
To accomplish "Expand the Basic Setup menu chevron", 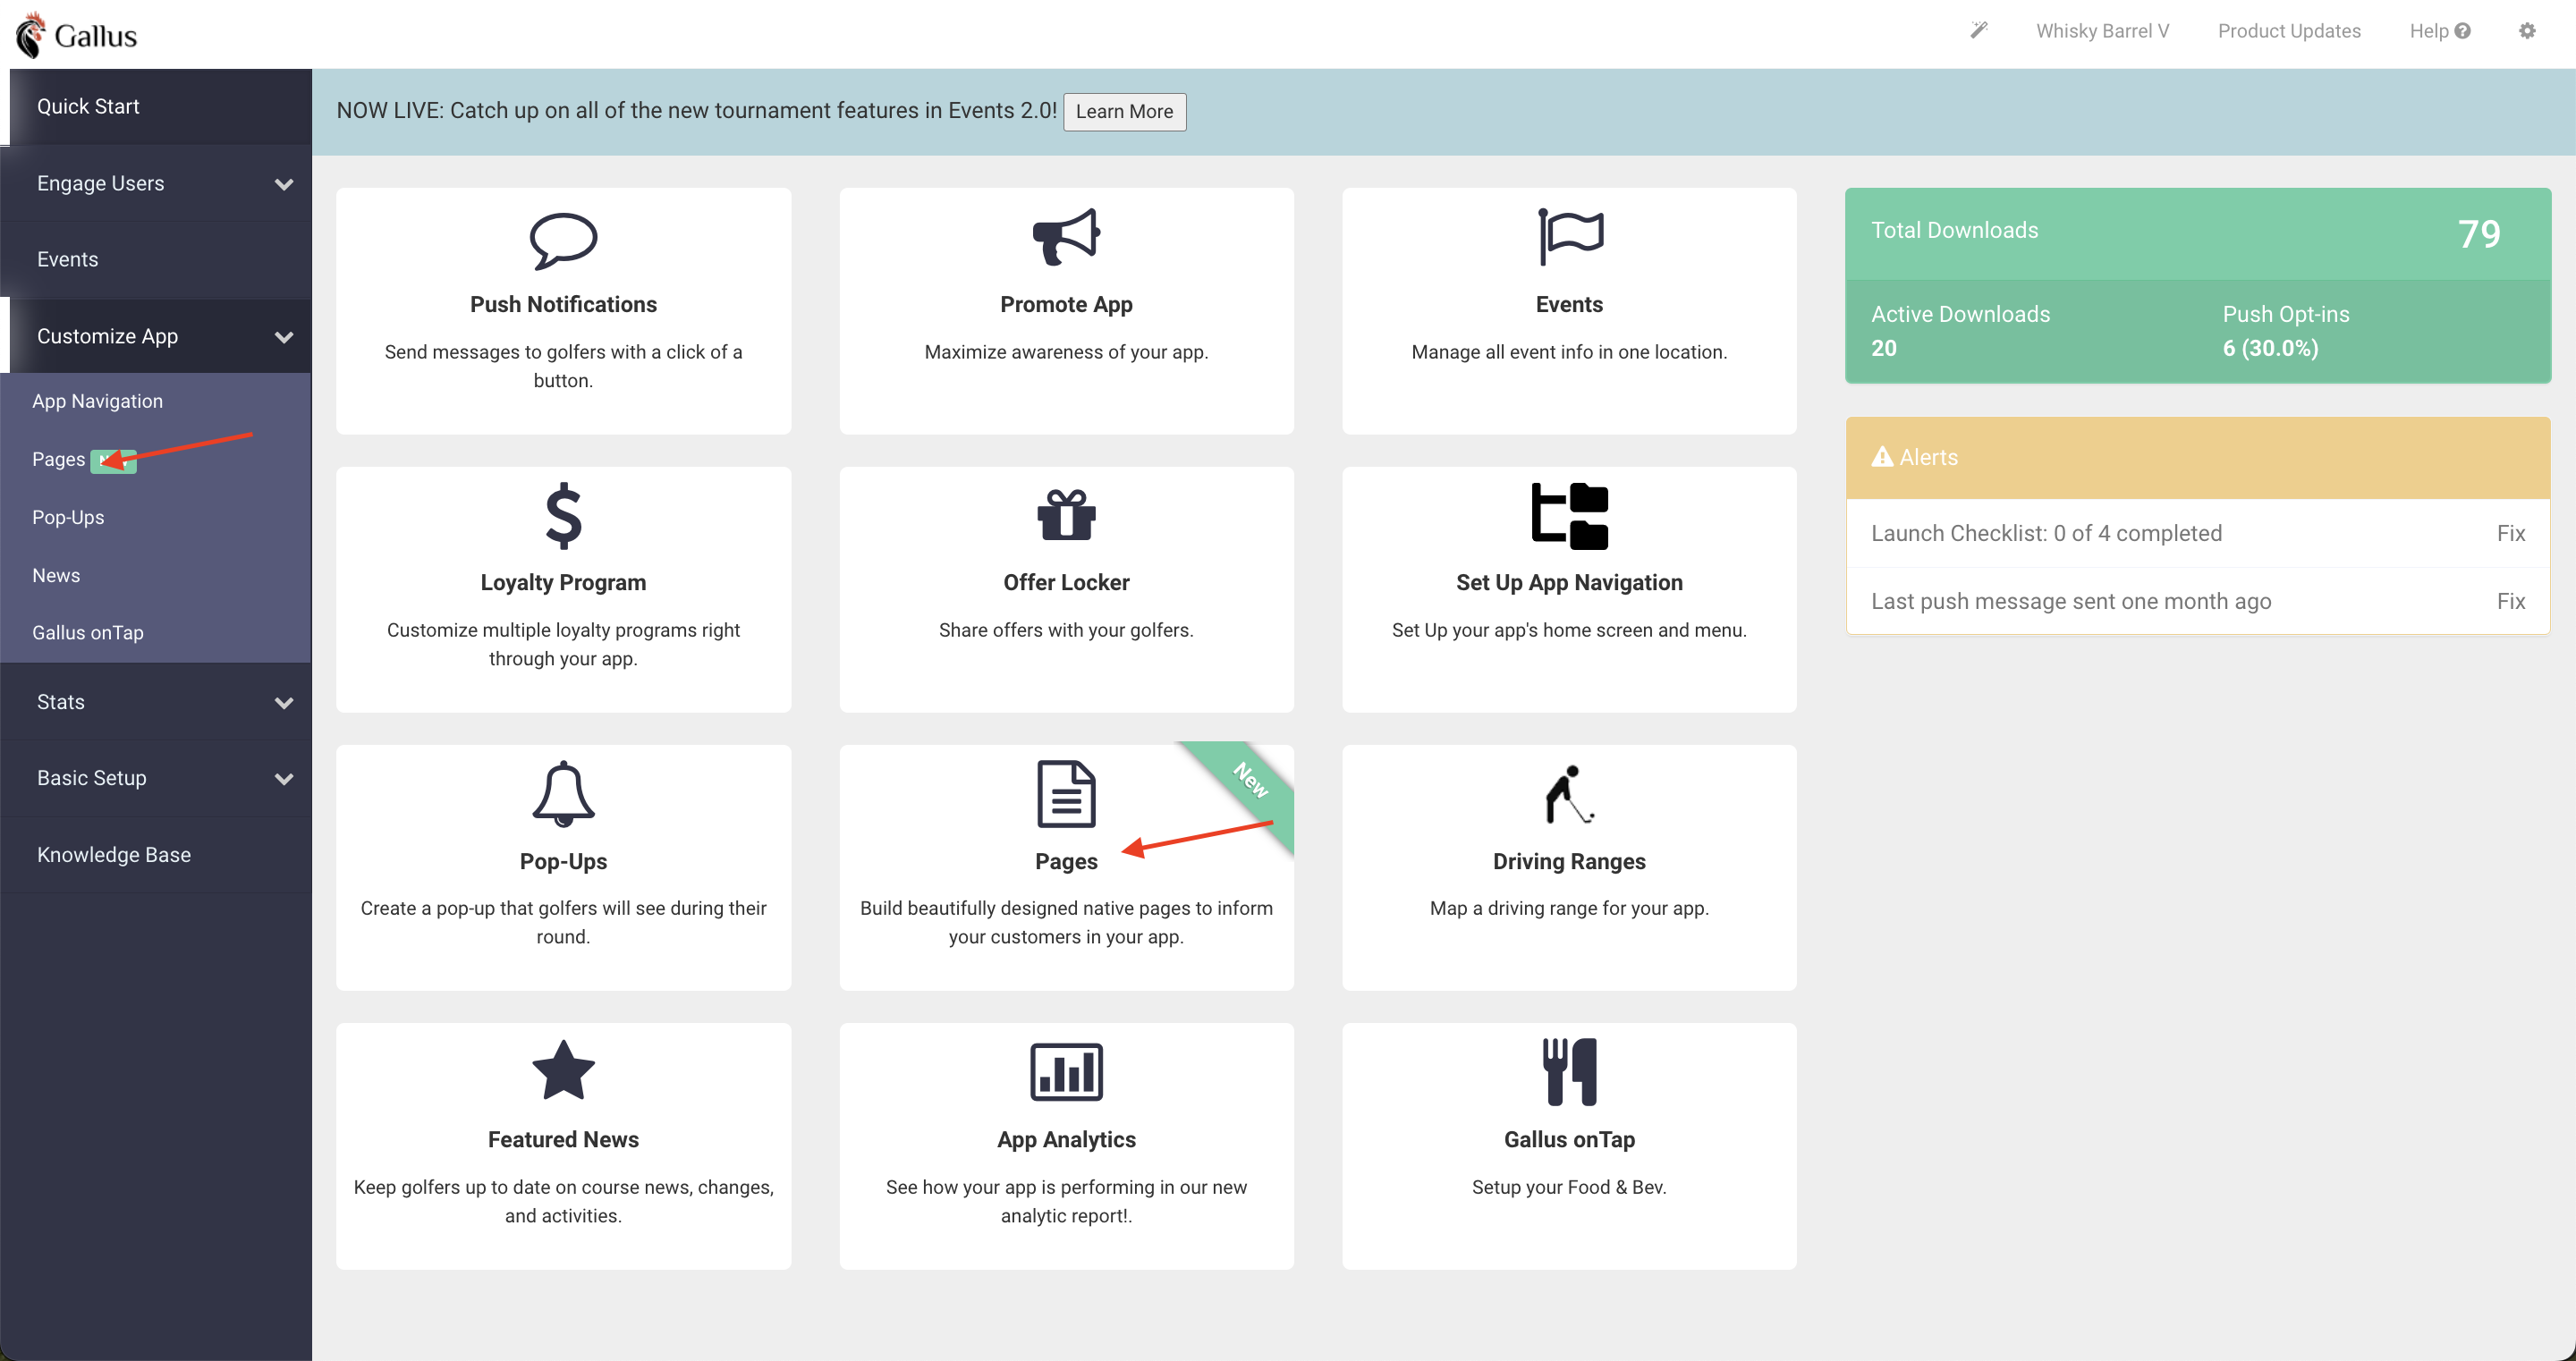I will point(284,779).
